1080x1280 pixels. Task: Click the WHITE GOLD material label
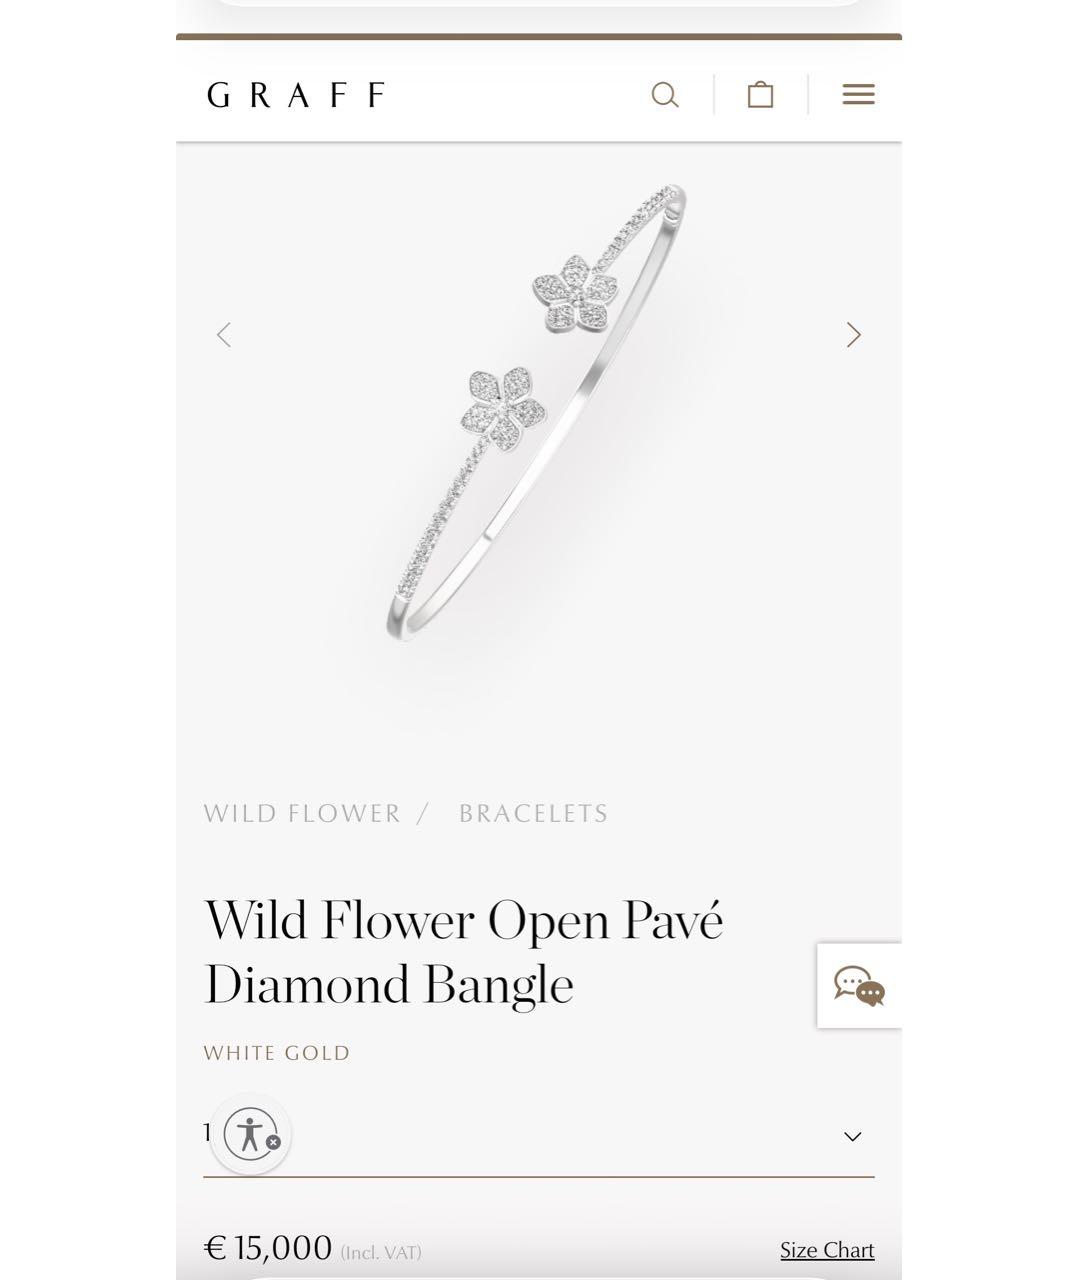277,1053
